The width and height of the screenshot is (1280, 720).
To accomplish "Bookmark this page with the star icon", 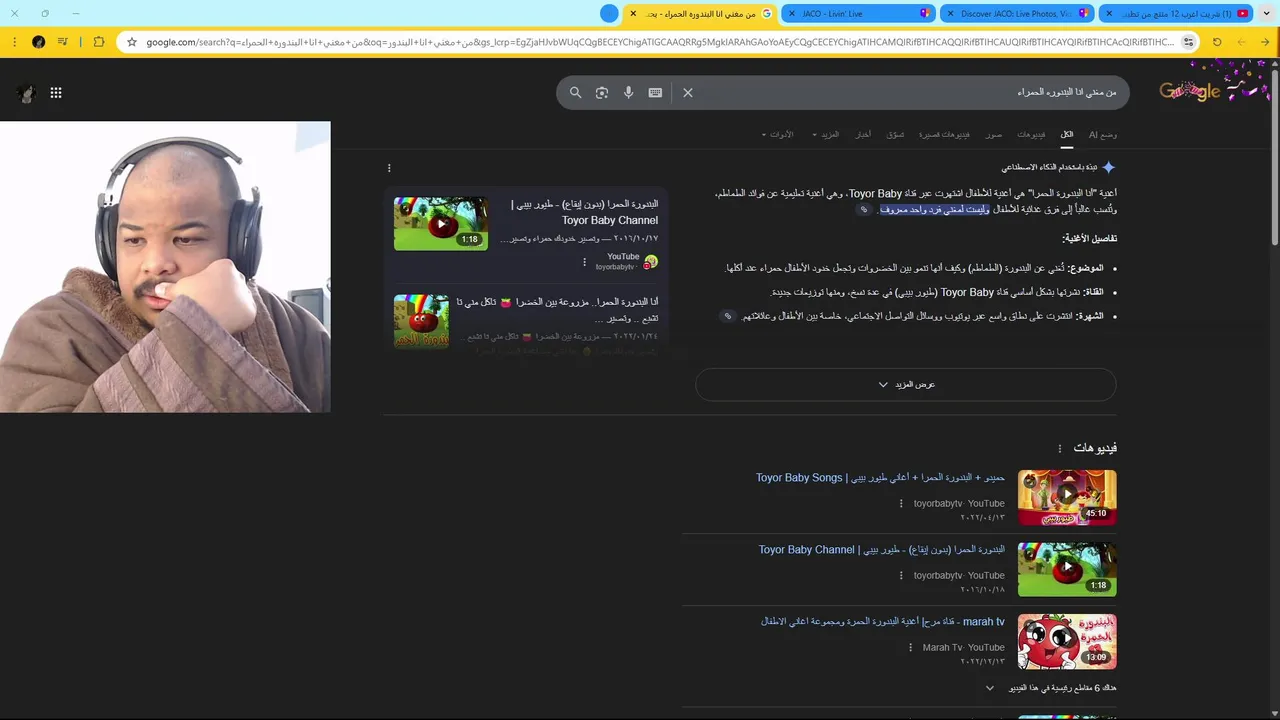I will pyautogui.click(x=131, y=42).
